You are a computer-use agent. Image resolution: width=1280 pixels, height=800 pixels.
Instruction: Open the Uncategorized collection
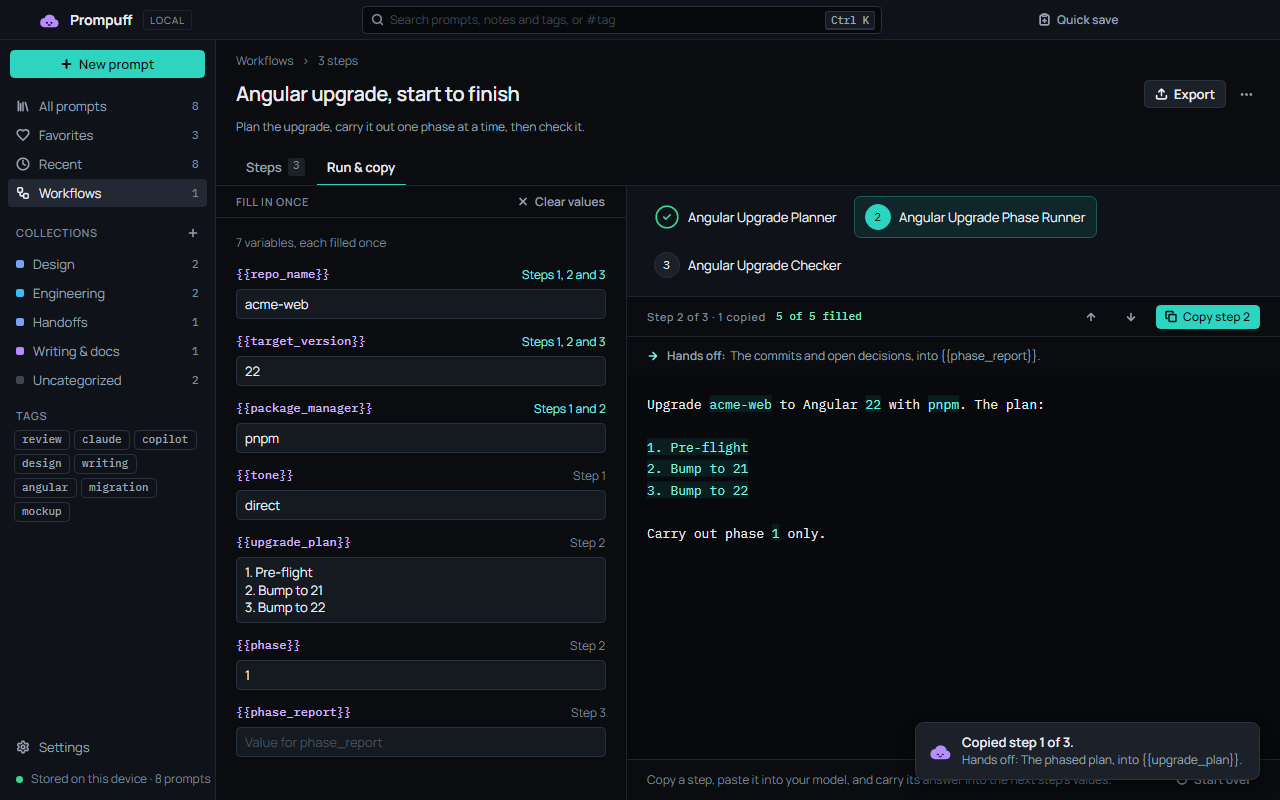tap(107, 380)
